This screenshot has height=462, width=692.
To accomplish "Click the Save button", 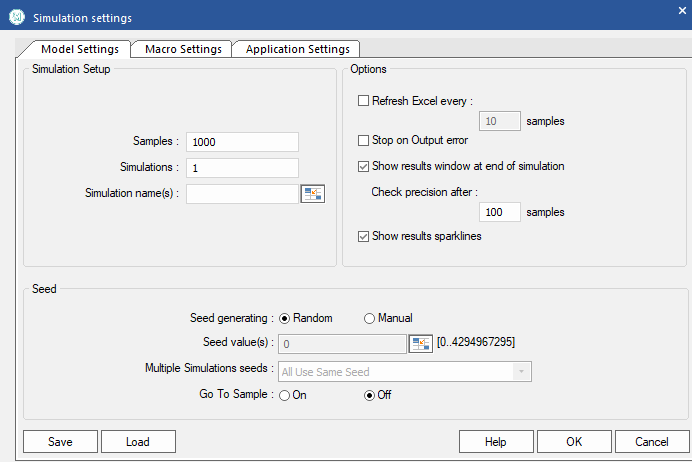I will tap(60, 442).
